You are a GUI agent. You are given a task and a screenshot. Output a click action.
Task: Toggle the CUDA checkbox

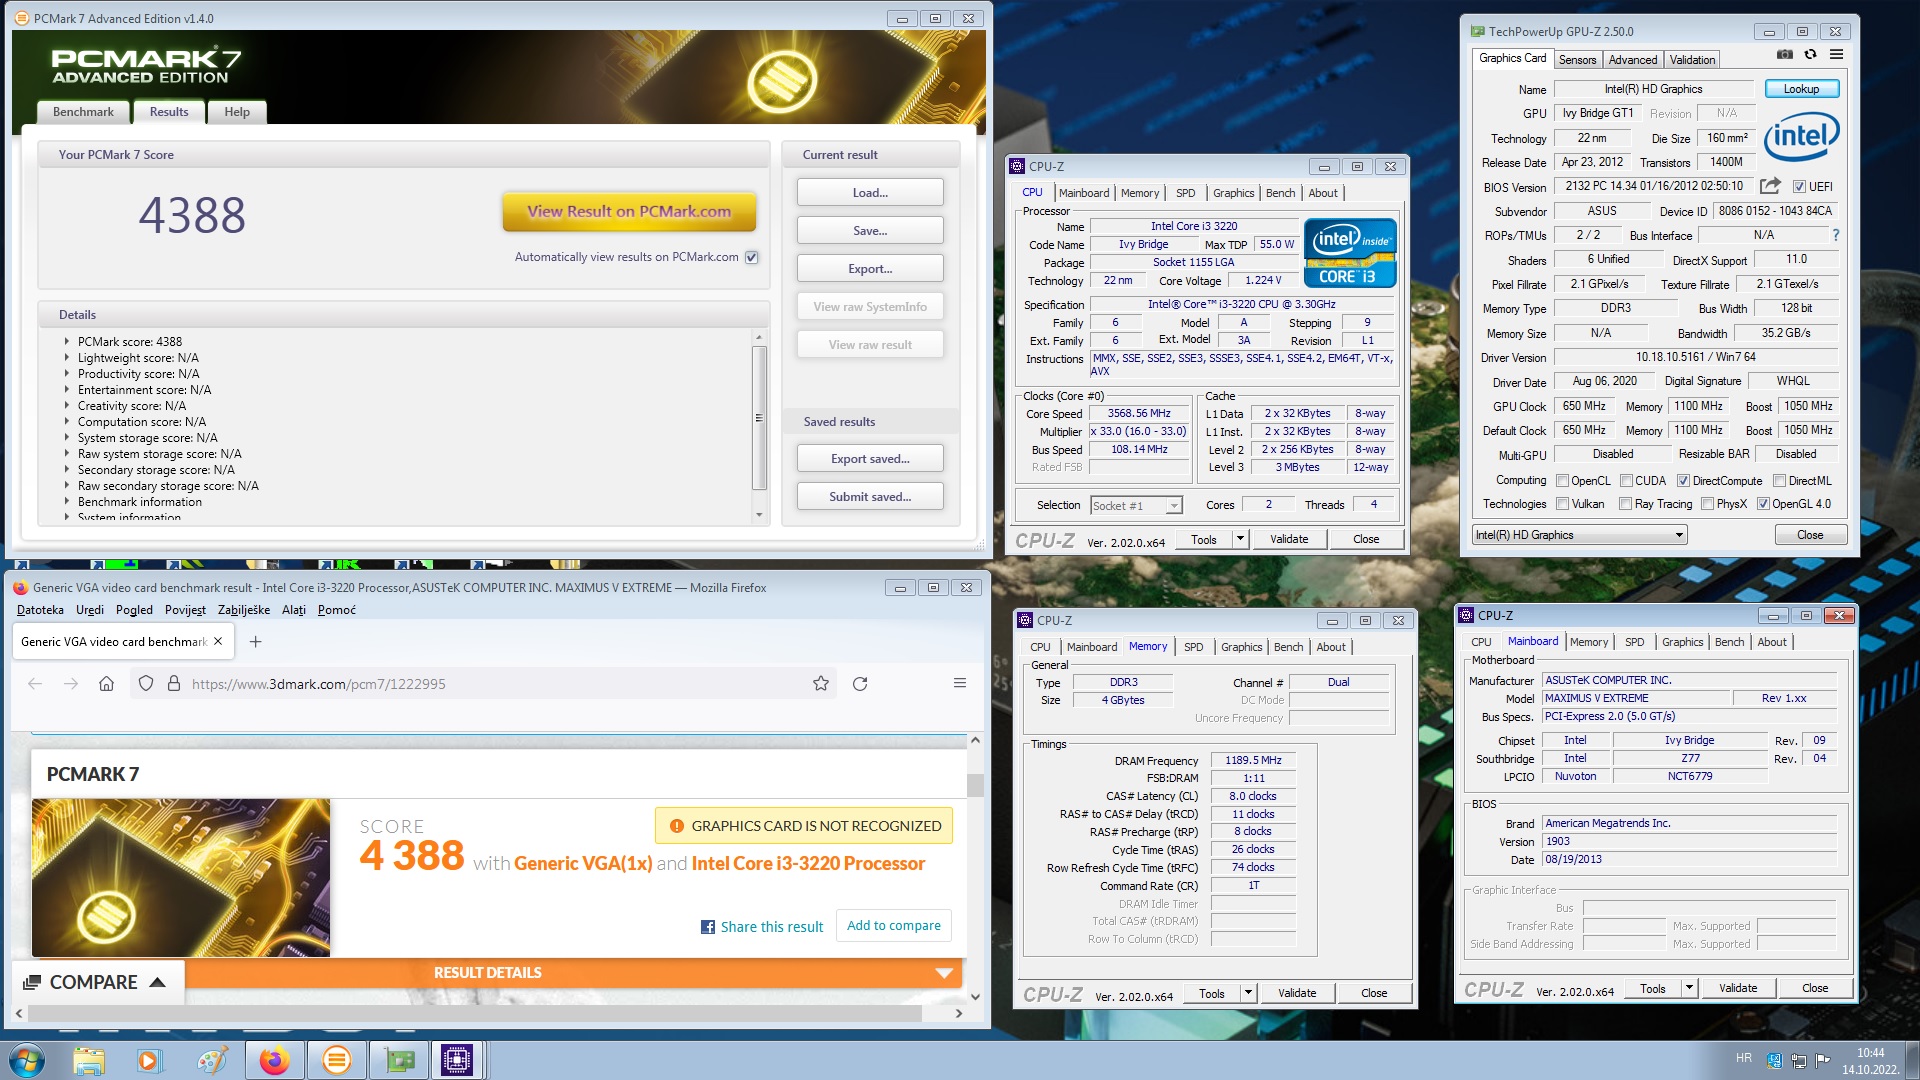[1626, 481]
